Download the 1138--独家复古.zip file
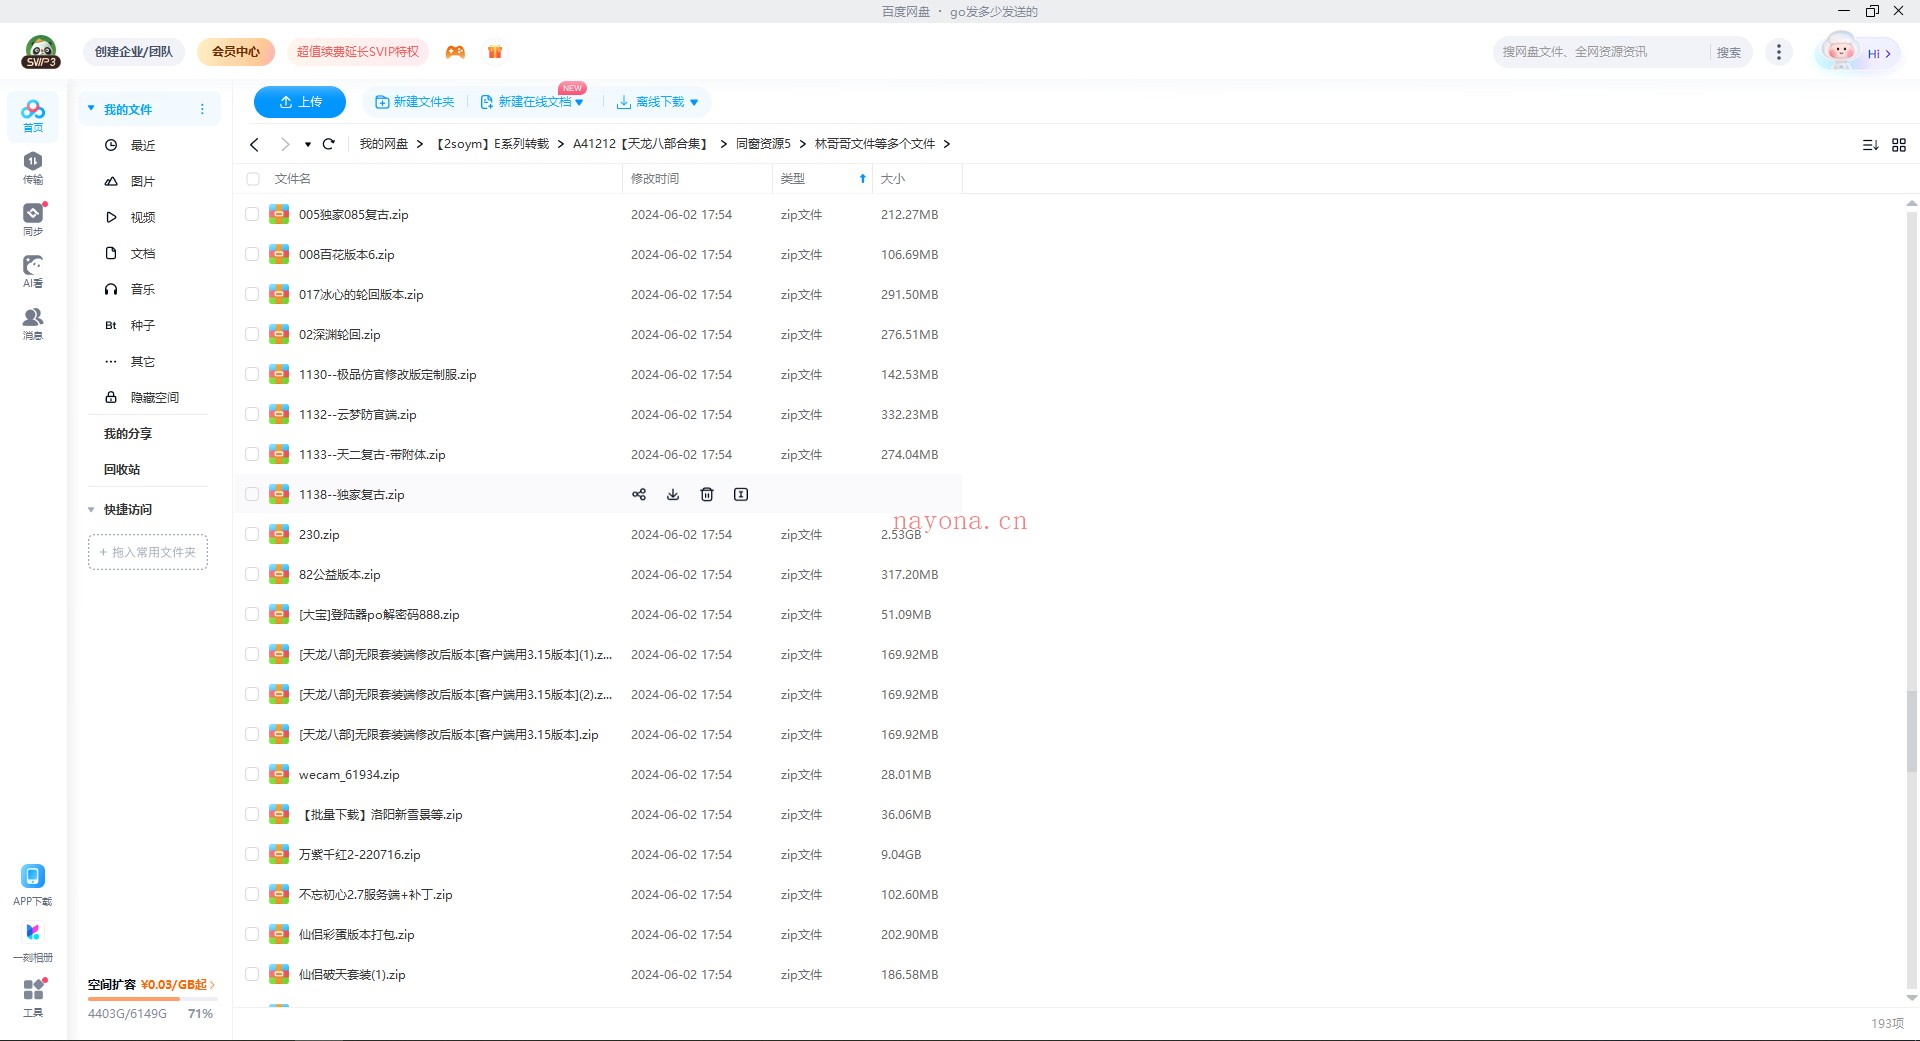Screen dimensions: 1920x1041 (x=673, y=494)
